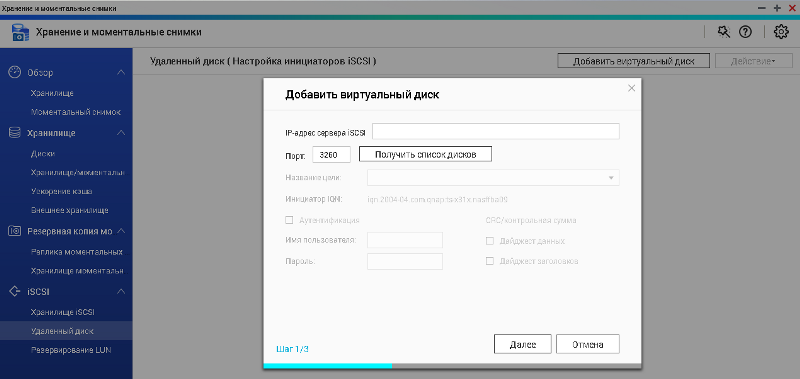The height and width of the screenshot is (379, 800).
Task: Open the global settings gear icon
Action: point(781,32)
